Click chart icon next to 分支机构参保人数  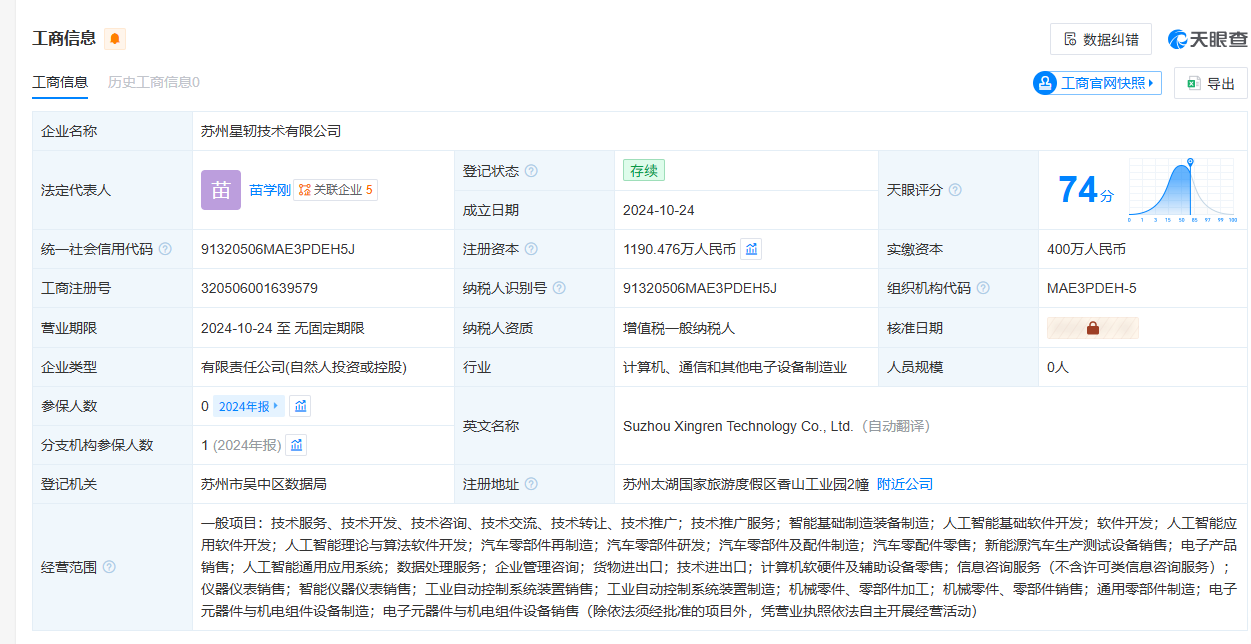297,445
